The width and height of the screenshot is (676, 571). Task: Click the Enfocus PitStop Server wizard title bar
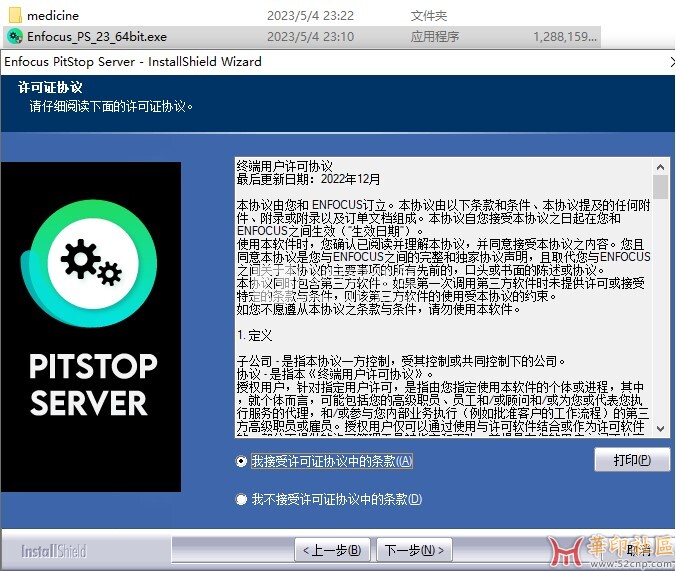click(x=338, y=62)
